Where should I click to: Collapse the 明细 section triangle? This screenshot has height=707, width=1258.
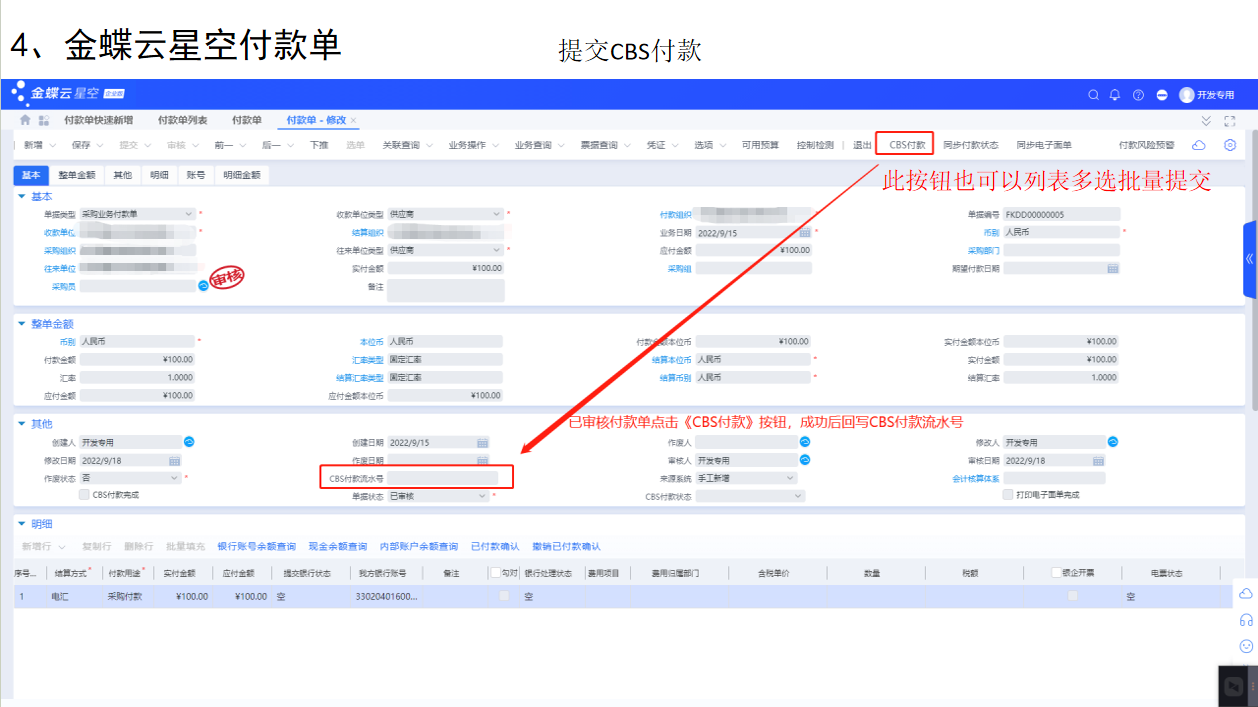pos(23,524)
